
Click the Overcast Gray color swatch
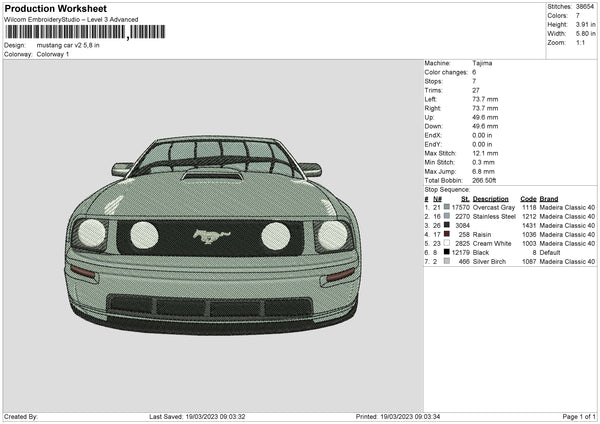coord(447,207)
